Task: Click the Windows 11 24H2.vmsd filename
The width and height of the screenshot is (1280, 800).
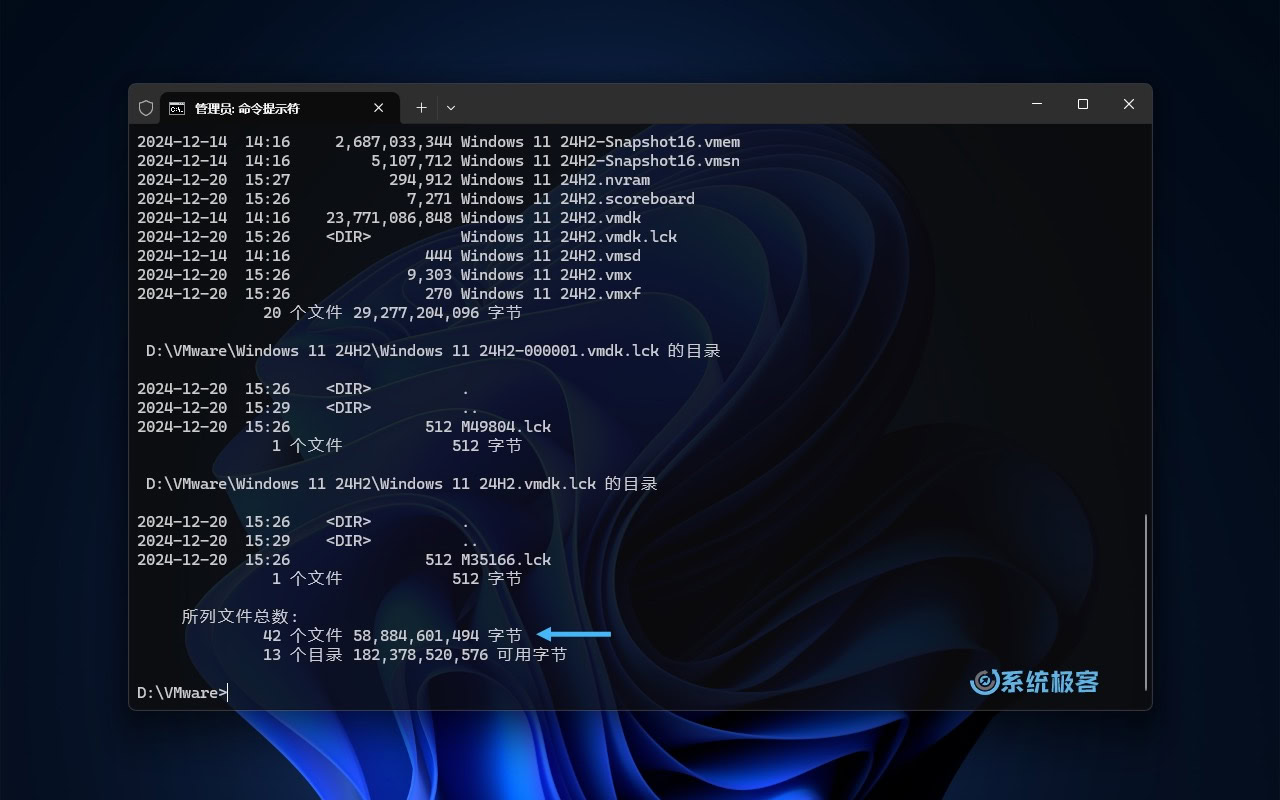Action: pos(551,256)
